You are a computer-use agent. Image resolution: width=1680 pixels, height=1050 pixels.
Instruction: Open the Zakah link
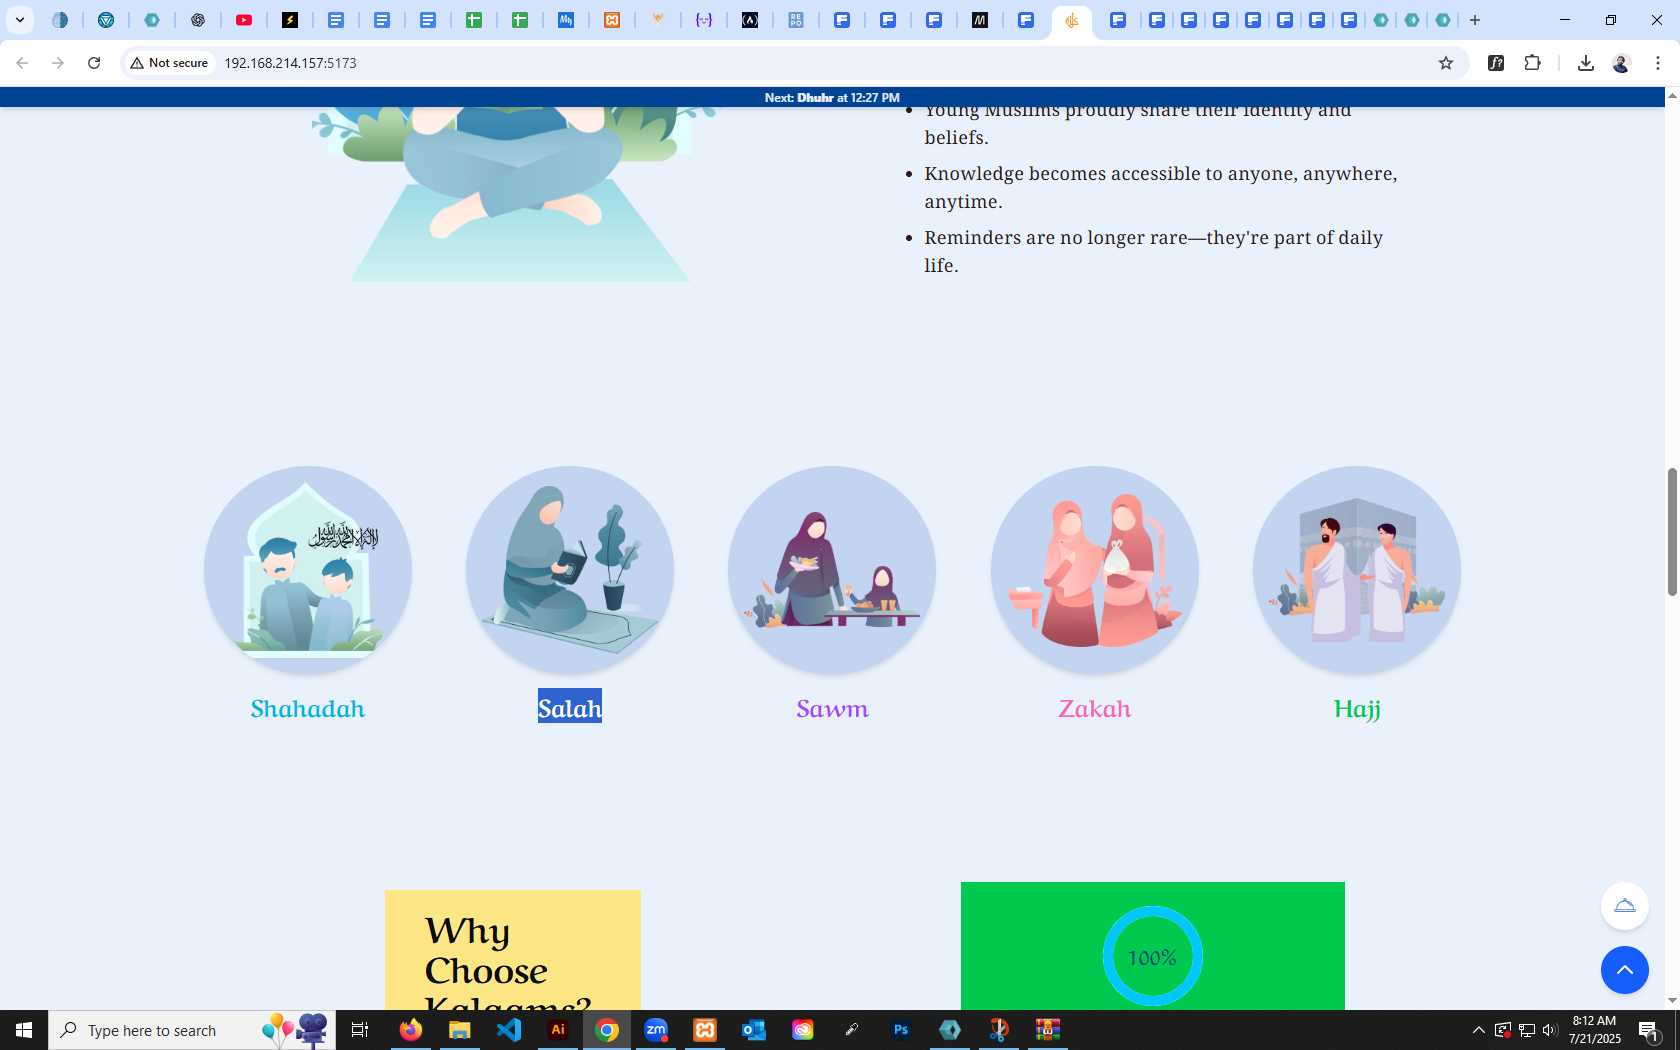(x=1095, y=708)
